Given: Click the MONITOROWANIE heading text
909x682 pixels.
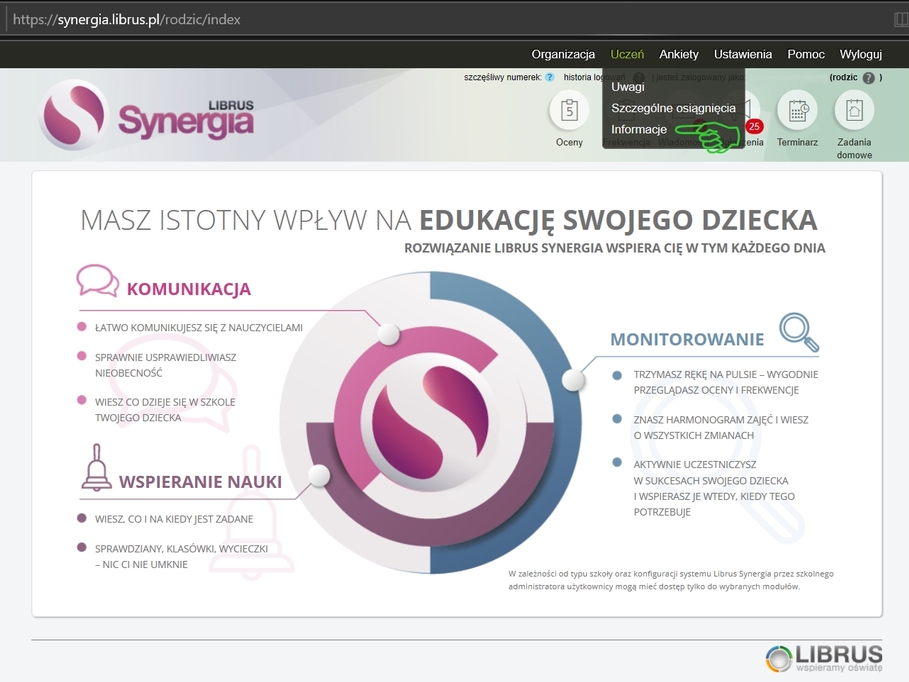Looking at the screenshot, I should (687, 339).
